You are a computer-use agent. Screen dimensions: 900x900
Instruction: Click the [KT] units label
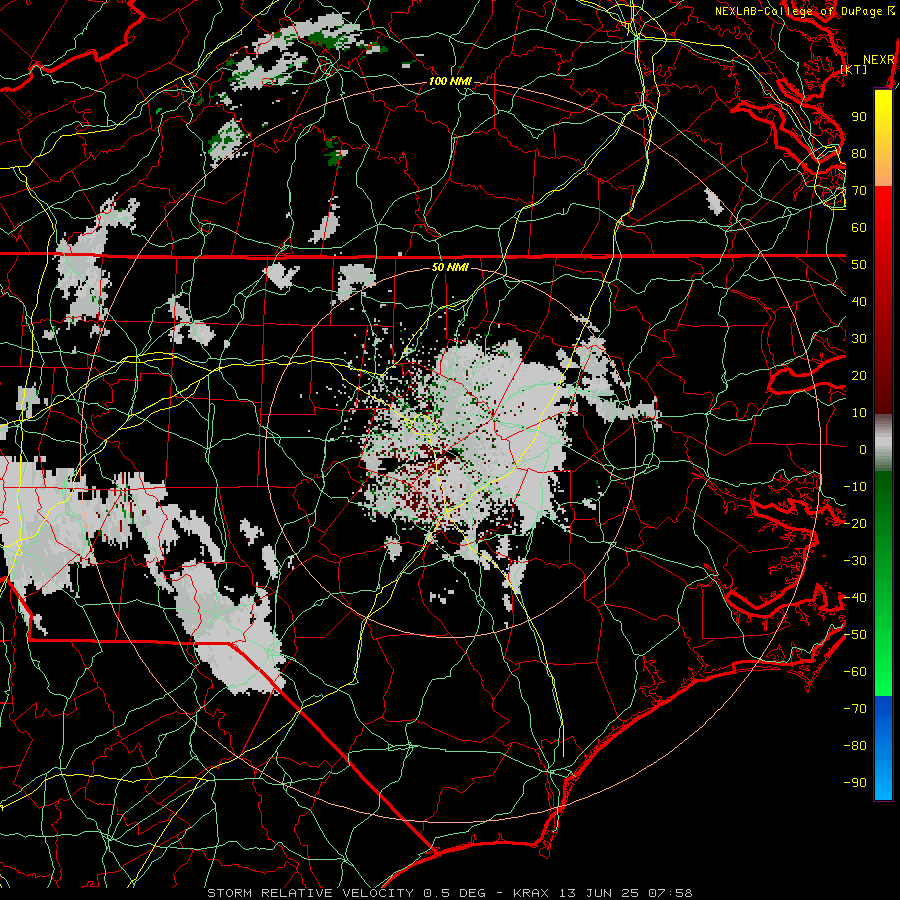(x=854, y=69)
